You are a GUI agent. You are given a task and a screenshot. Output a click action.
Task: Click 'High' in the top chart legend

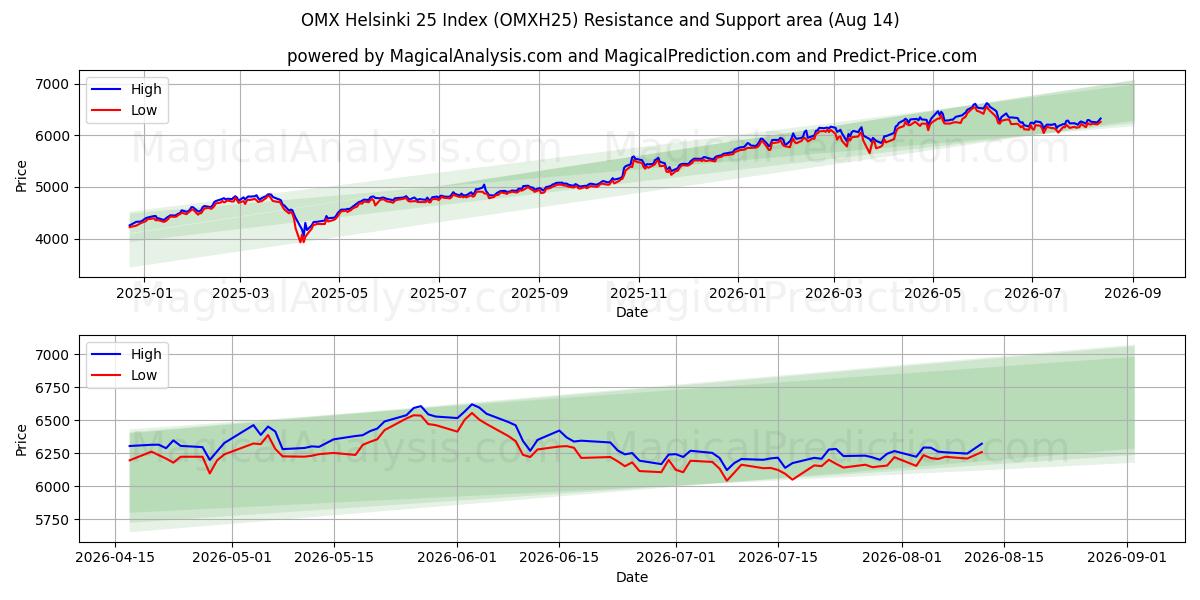pyautogui.click(x=146, y=89)
